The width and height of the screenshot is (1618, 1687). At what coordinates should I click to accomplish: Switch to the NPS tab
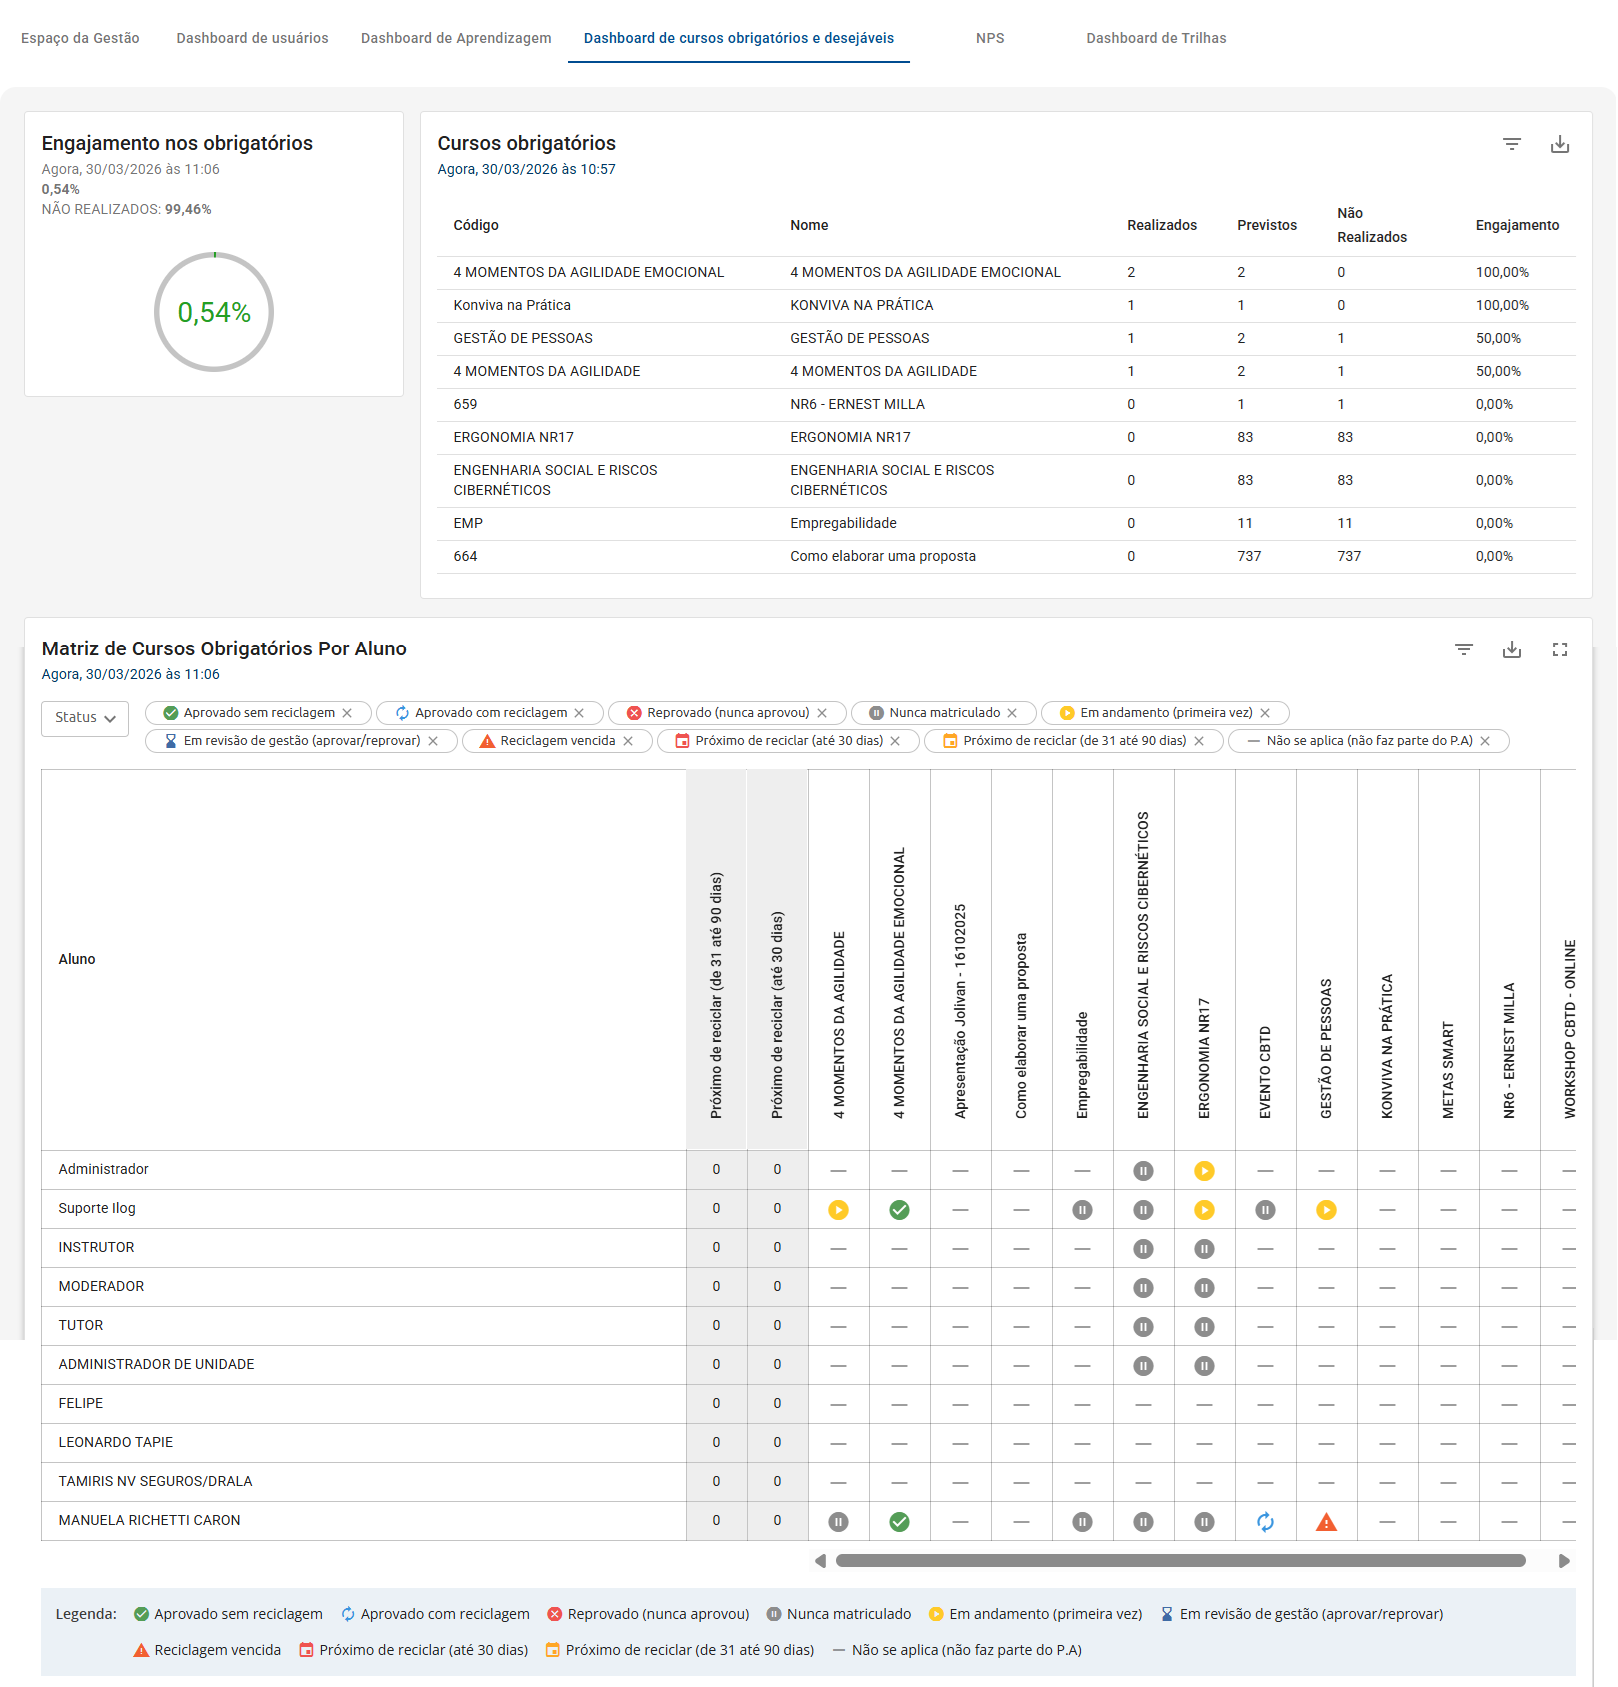(989, 39)
